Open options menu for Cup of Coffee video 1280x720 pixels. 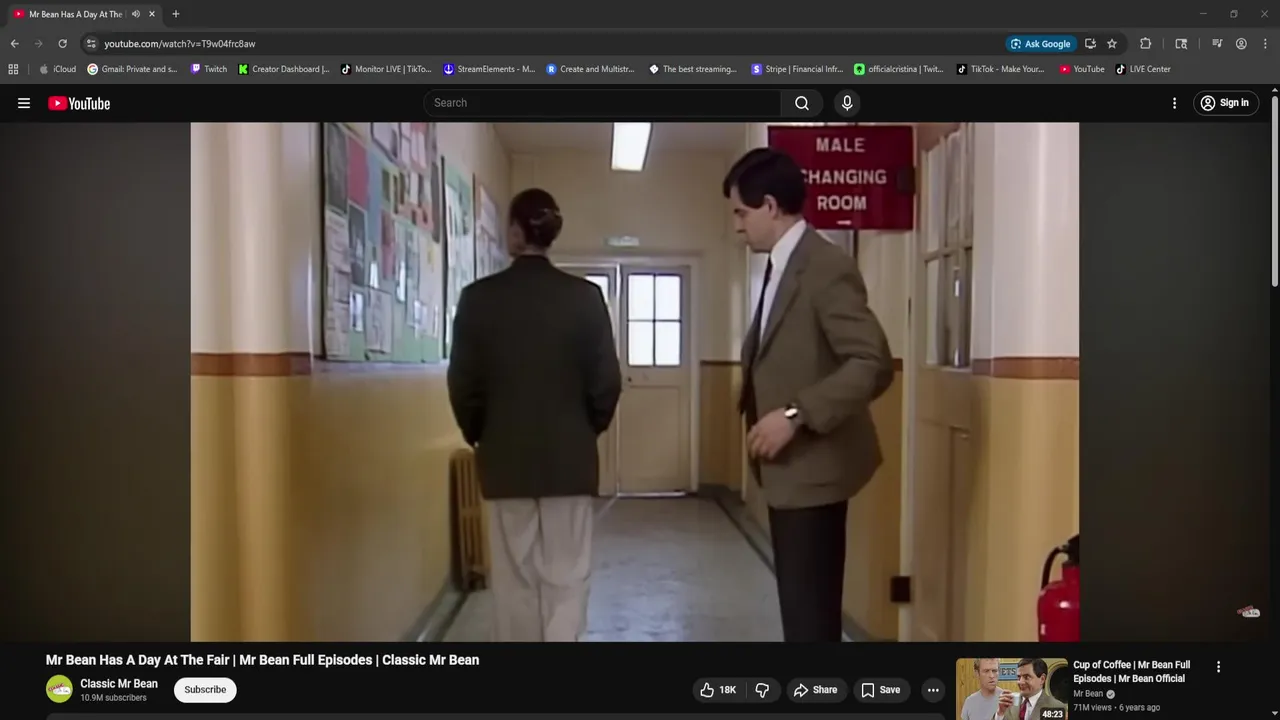1218,667
